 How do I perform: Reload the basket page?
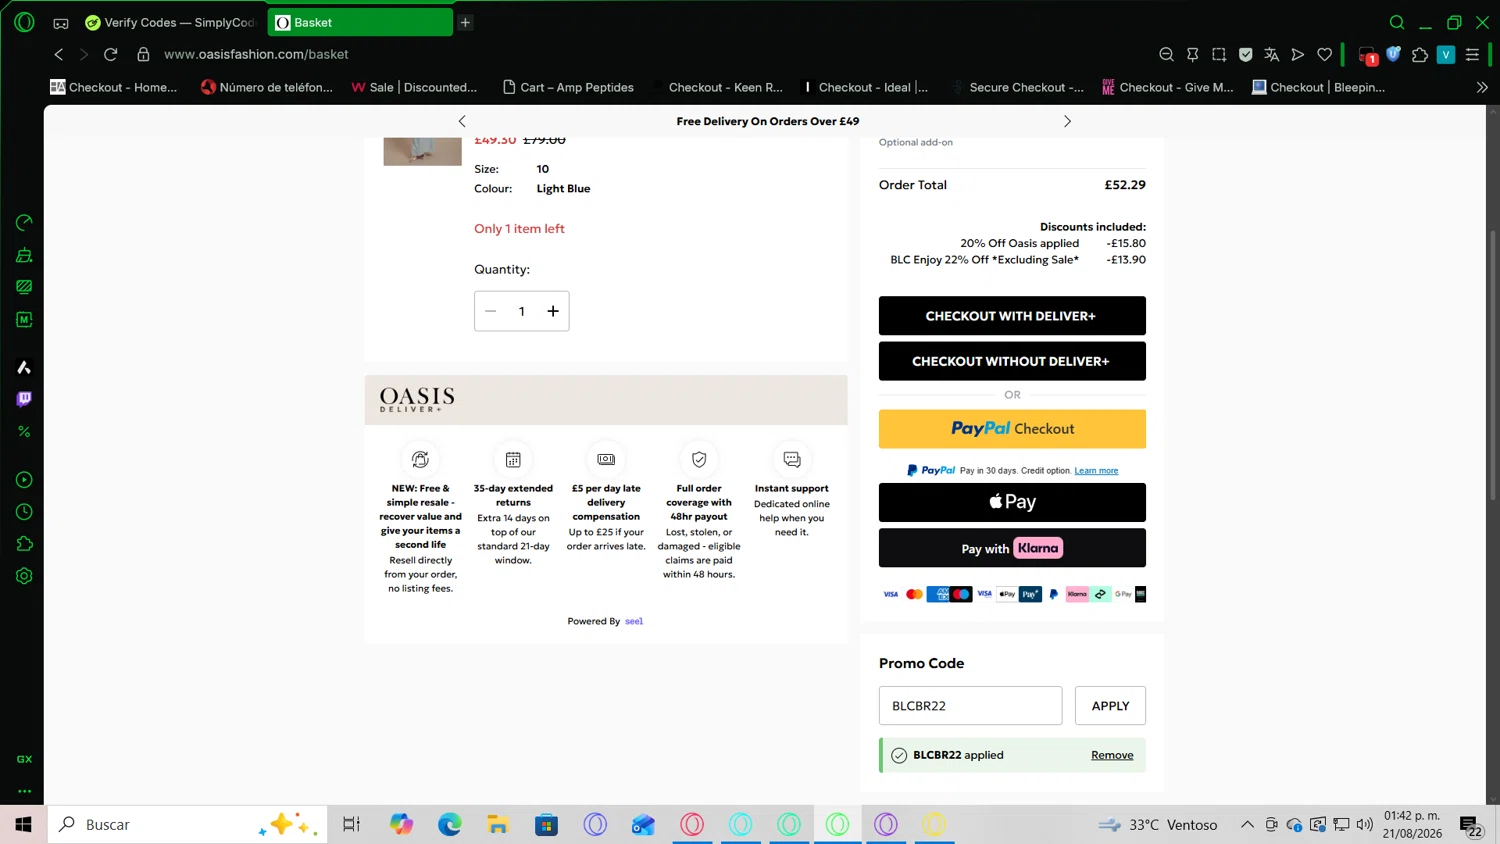coord(111,54)
